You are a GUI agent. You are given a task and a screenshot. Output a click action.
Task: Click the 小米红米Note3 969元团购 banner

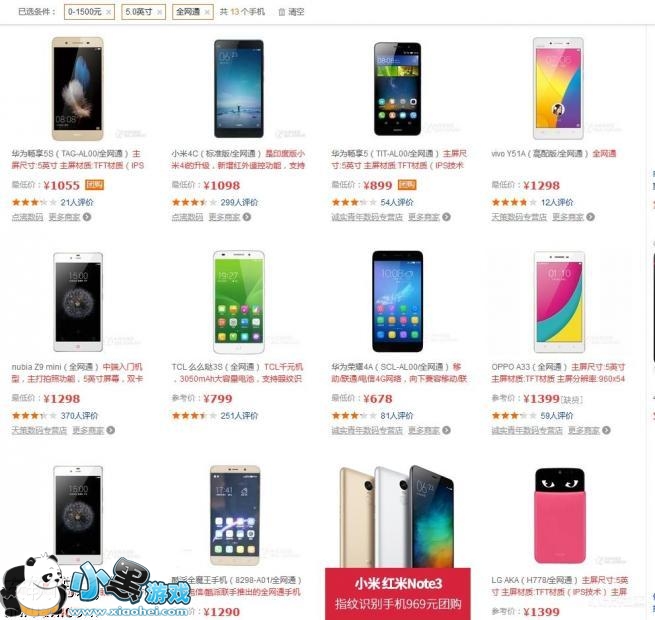pos(398,594)
